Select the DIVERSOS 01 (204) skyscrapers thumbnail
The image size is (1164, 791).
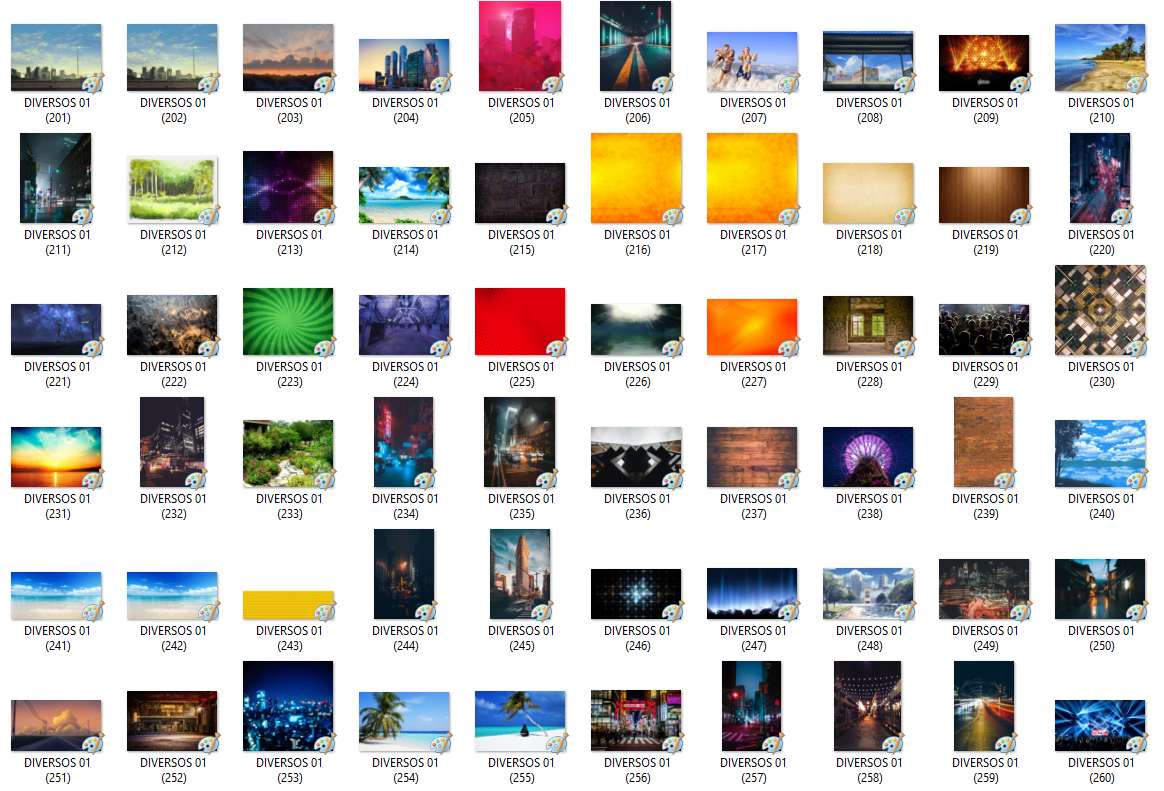pos(404,65)
